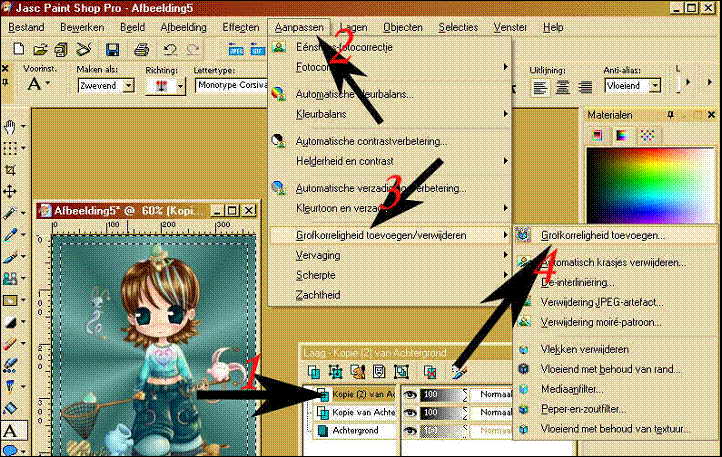This screenshot has width=722, height=457.
Task: Click the Pin icon on Materialen palette
Action: (671, 115)
